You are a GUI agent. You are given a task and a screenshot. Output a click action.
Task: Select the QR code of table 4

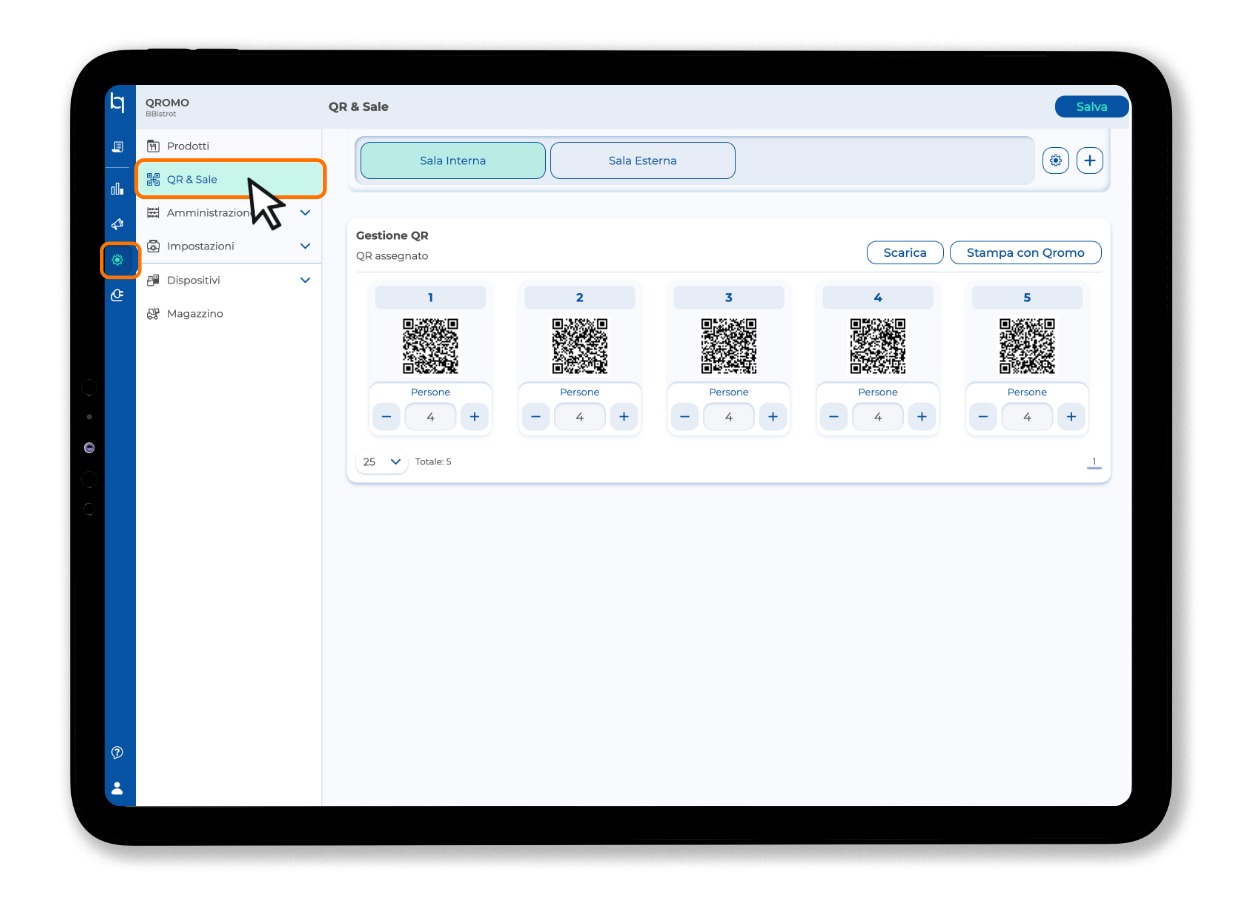point(878,346)
